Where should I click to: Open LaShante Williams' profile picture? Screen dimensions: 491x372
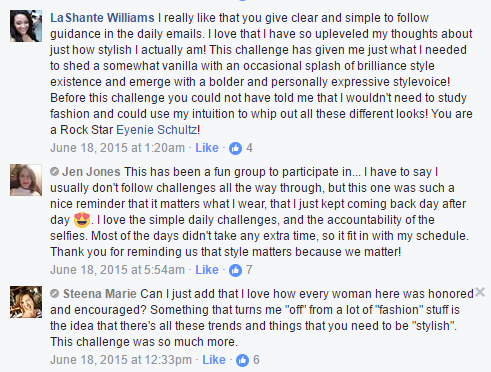tap(26, 26)
